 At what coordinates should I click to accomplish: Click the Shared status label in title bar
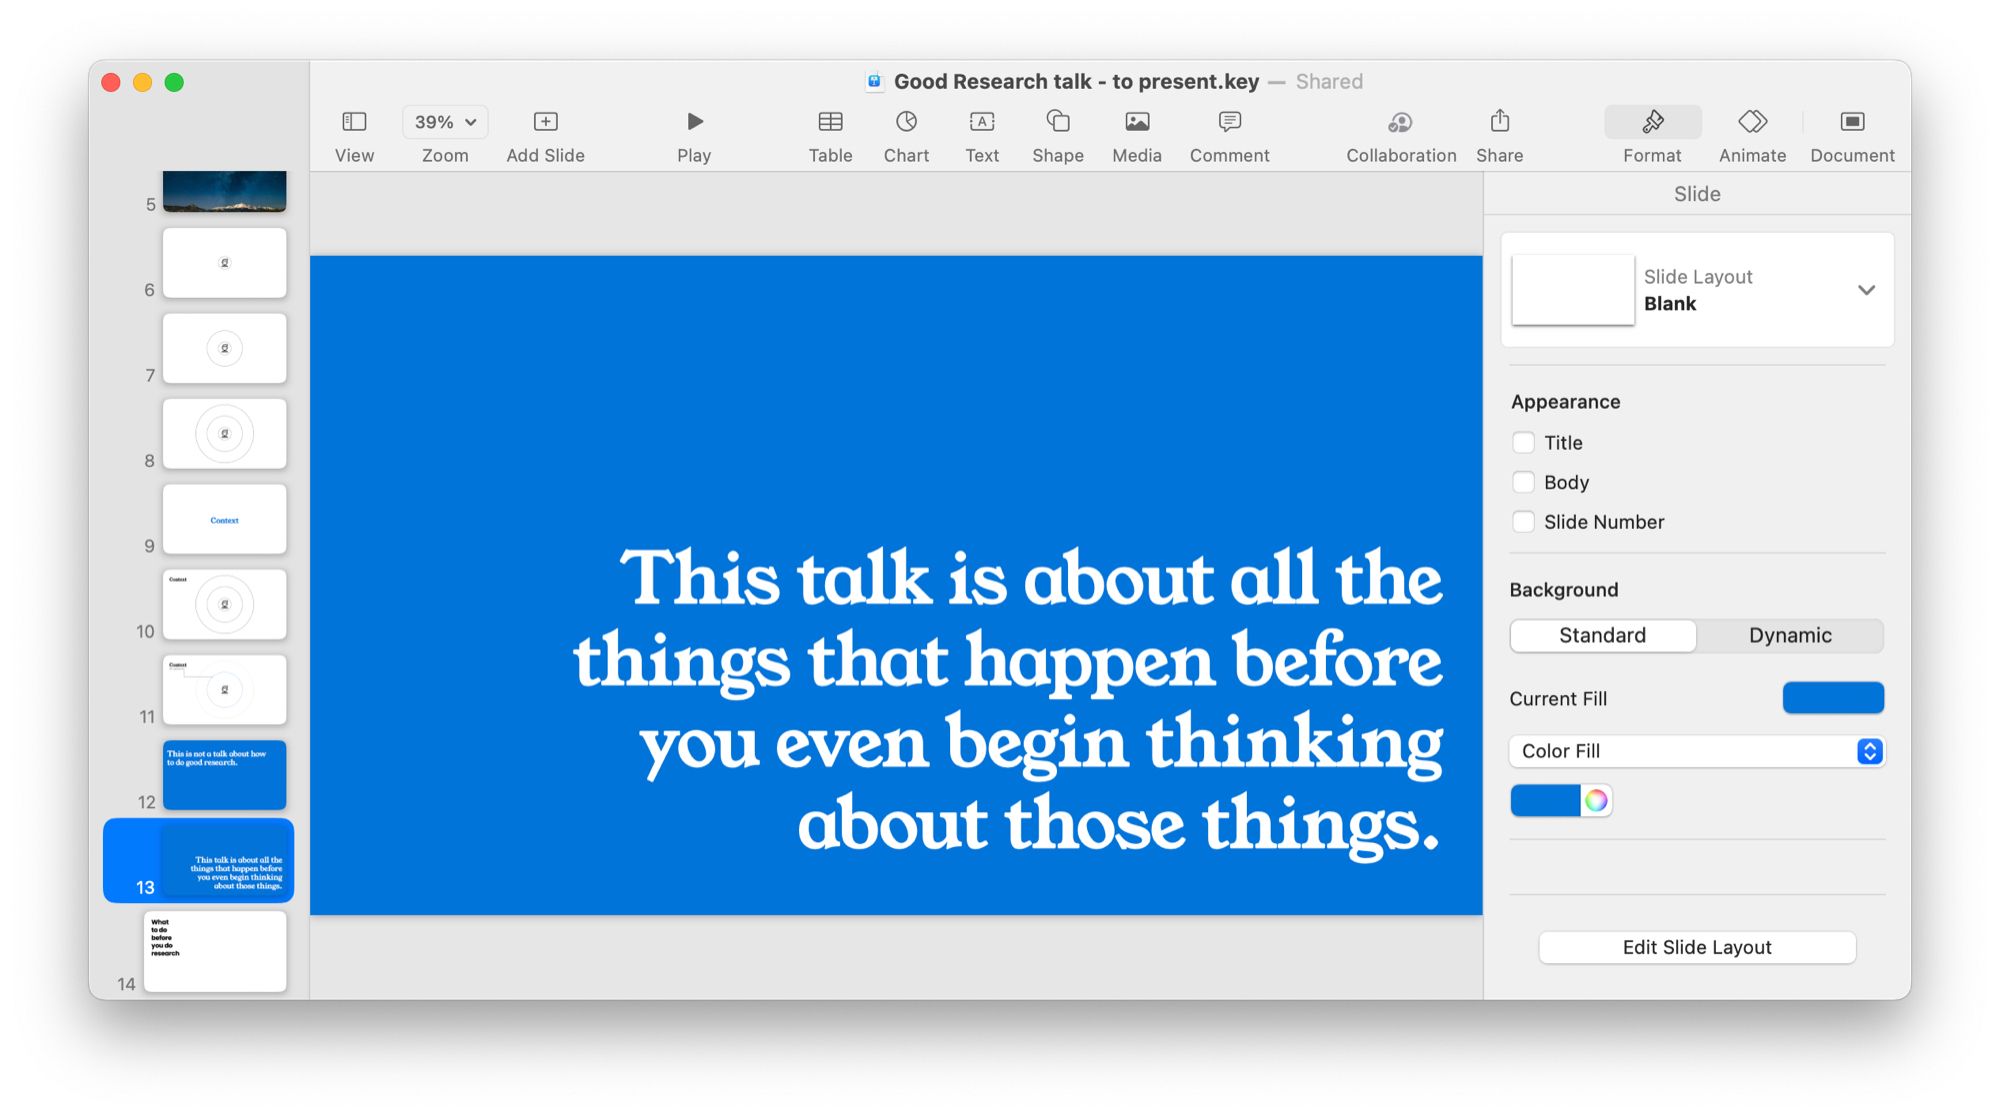(x=1329, y=82)
